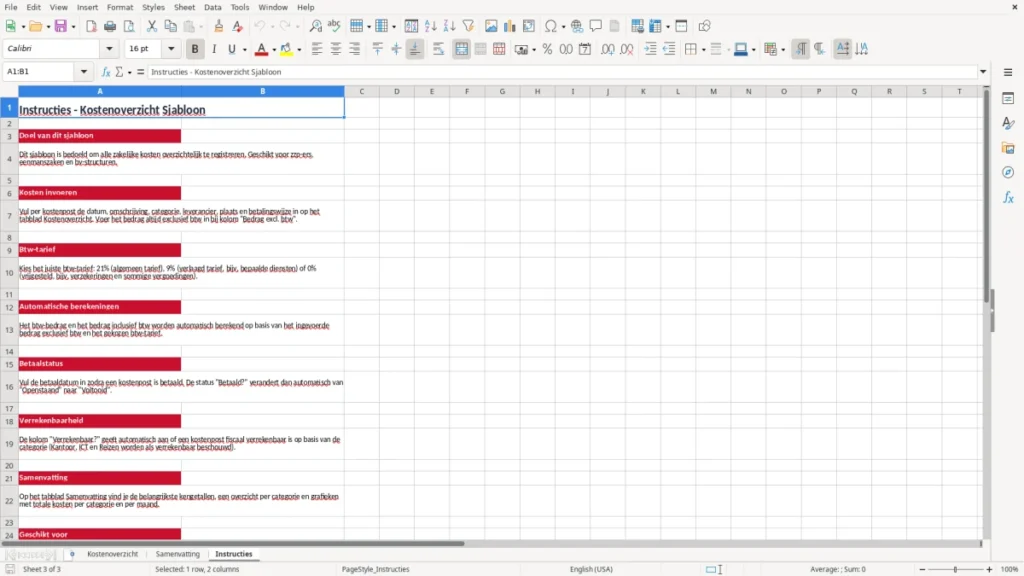
Task: Click the formula input line
Action: [x=562, y=72]
